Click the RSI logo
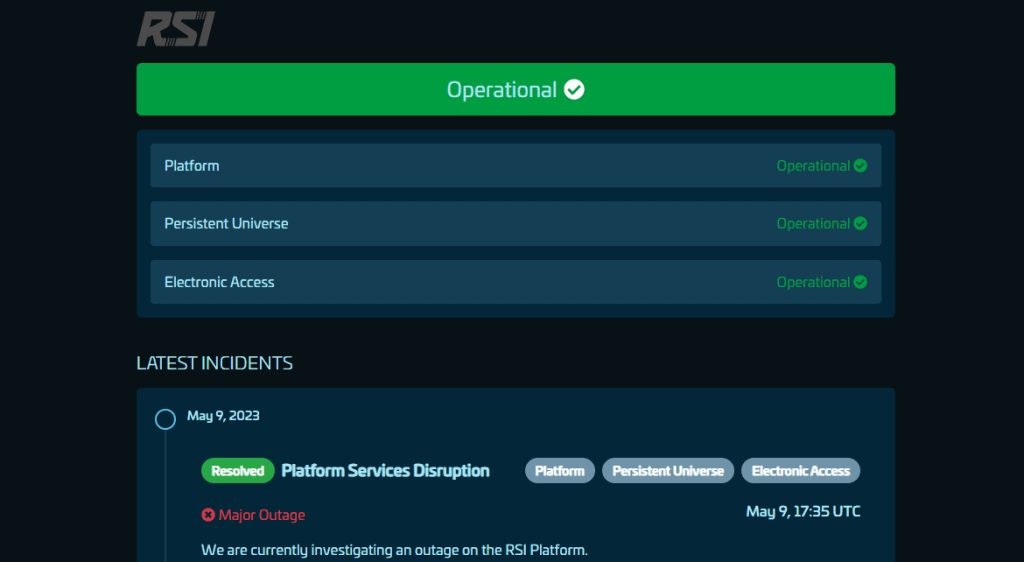The height and width of the screenshot is (562, 1024). pos(175,29)
